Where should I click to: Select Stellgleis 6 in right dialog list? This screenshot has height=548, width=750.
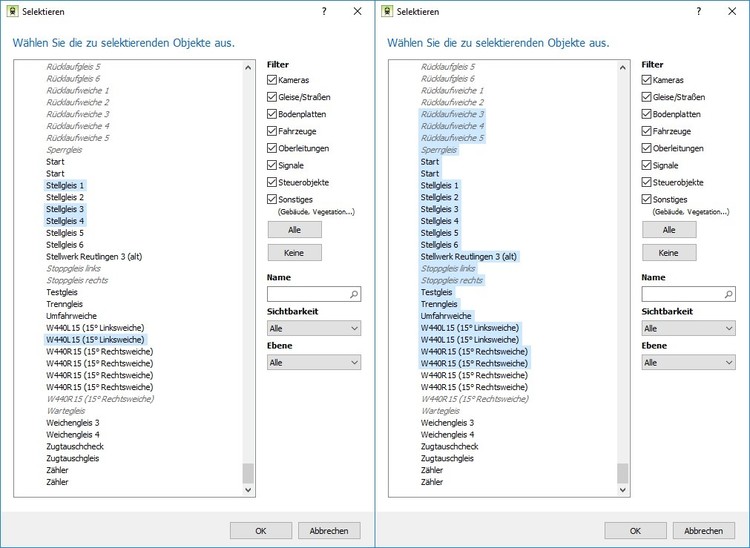point(440,245)
